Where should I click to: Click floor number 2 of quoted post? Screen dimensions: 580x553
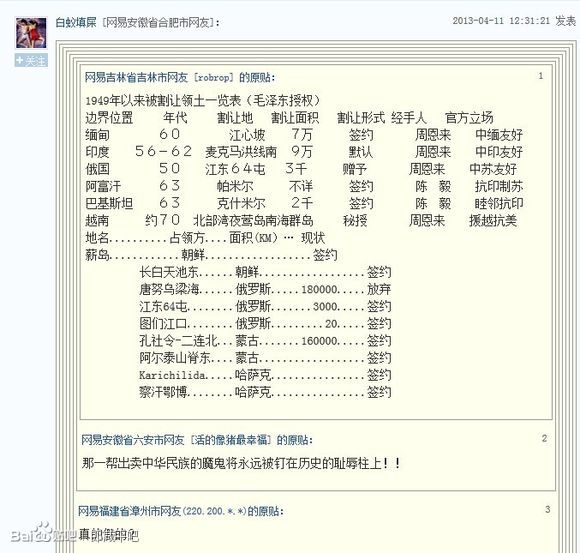point(544,438)
